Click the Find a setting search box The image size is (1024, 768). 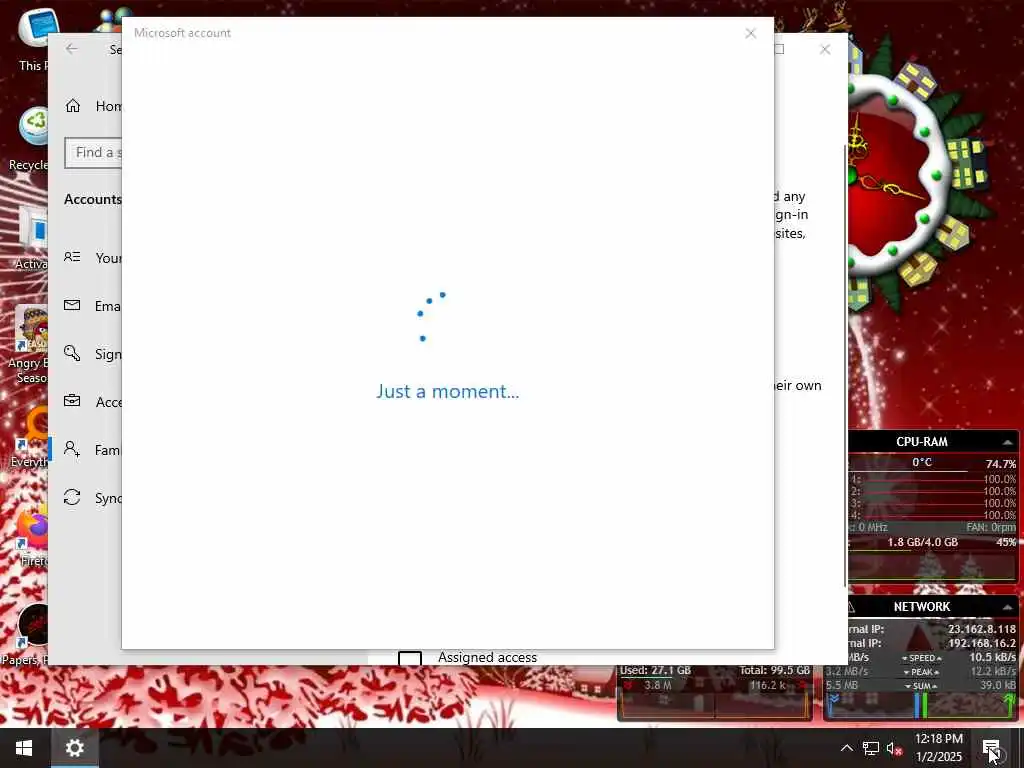[93, 153]
